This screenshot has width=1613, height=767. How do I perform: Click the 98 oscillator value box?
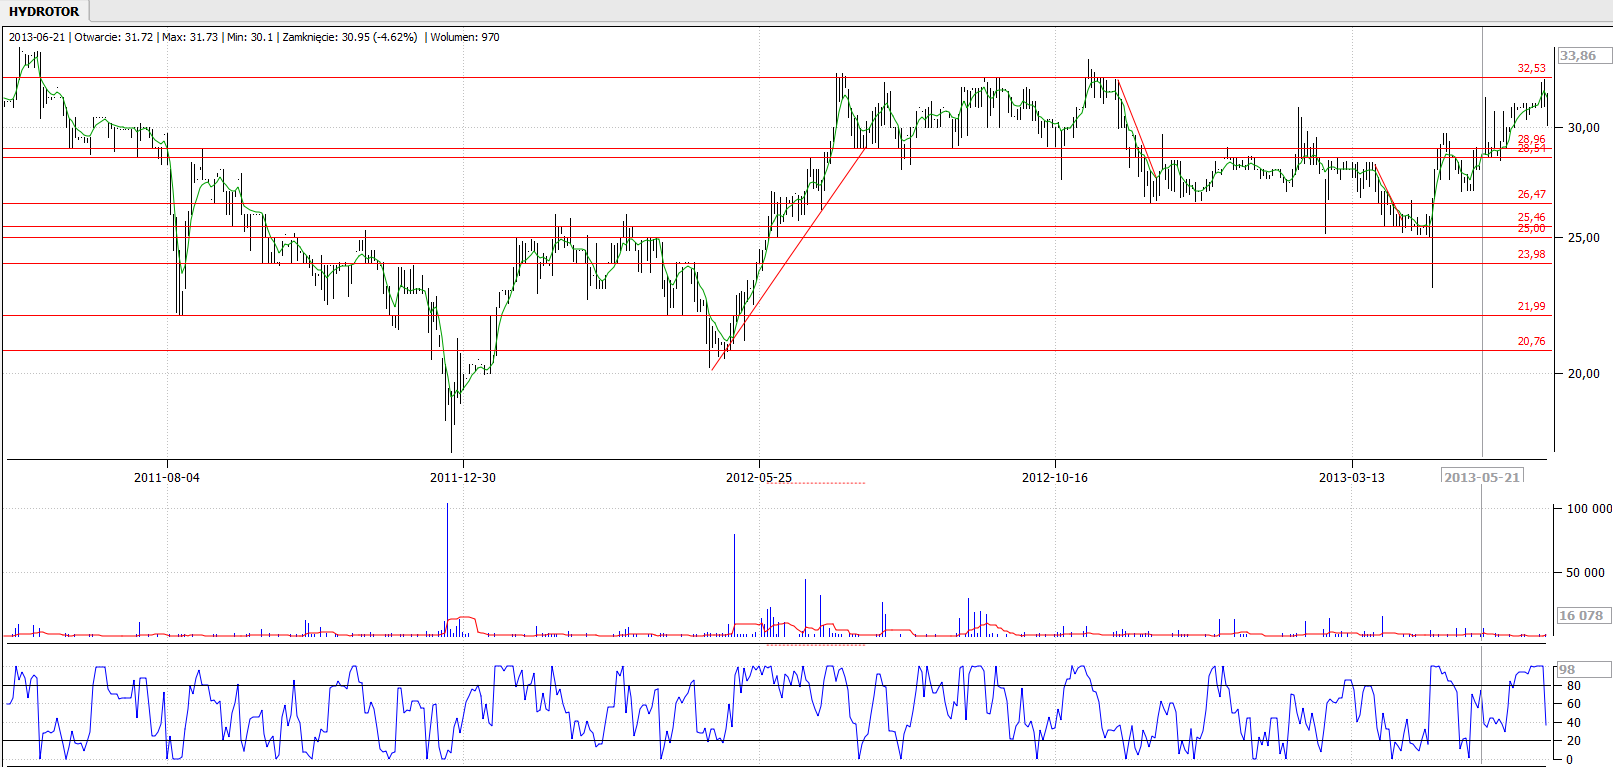[x=1583, y=670]
